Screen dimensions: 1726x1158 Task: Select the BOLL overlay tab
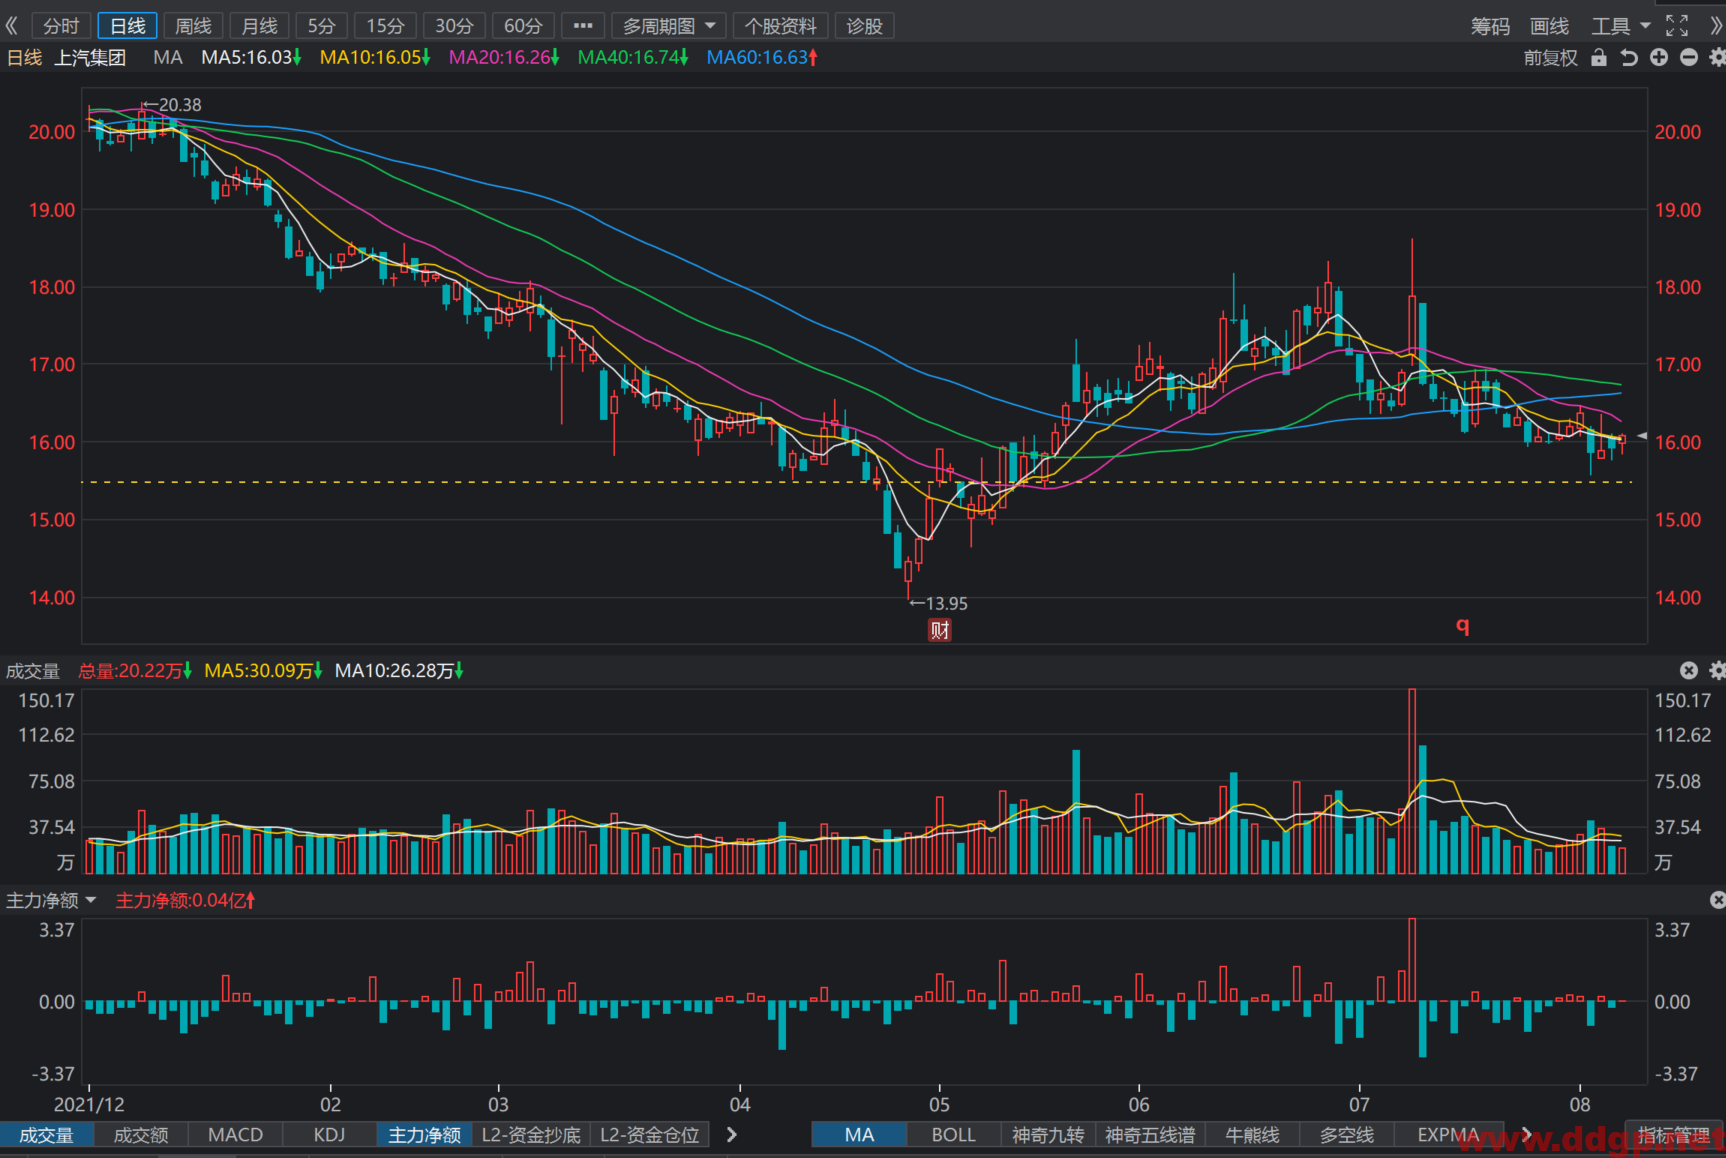click(953, 1135)
